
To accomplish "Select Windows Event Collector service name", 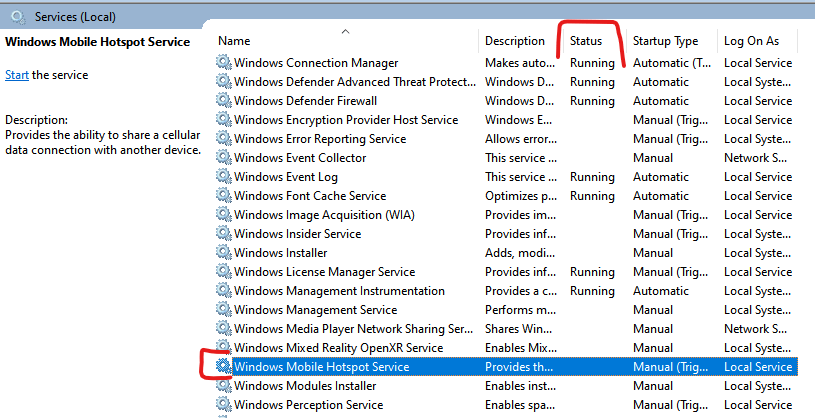I will click(300, 158).
